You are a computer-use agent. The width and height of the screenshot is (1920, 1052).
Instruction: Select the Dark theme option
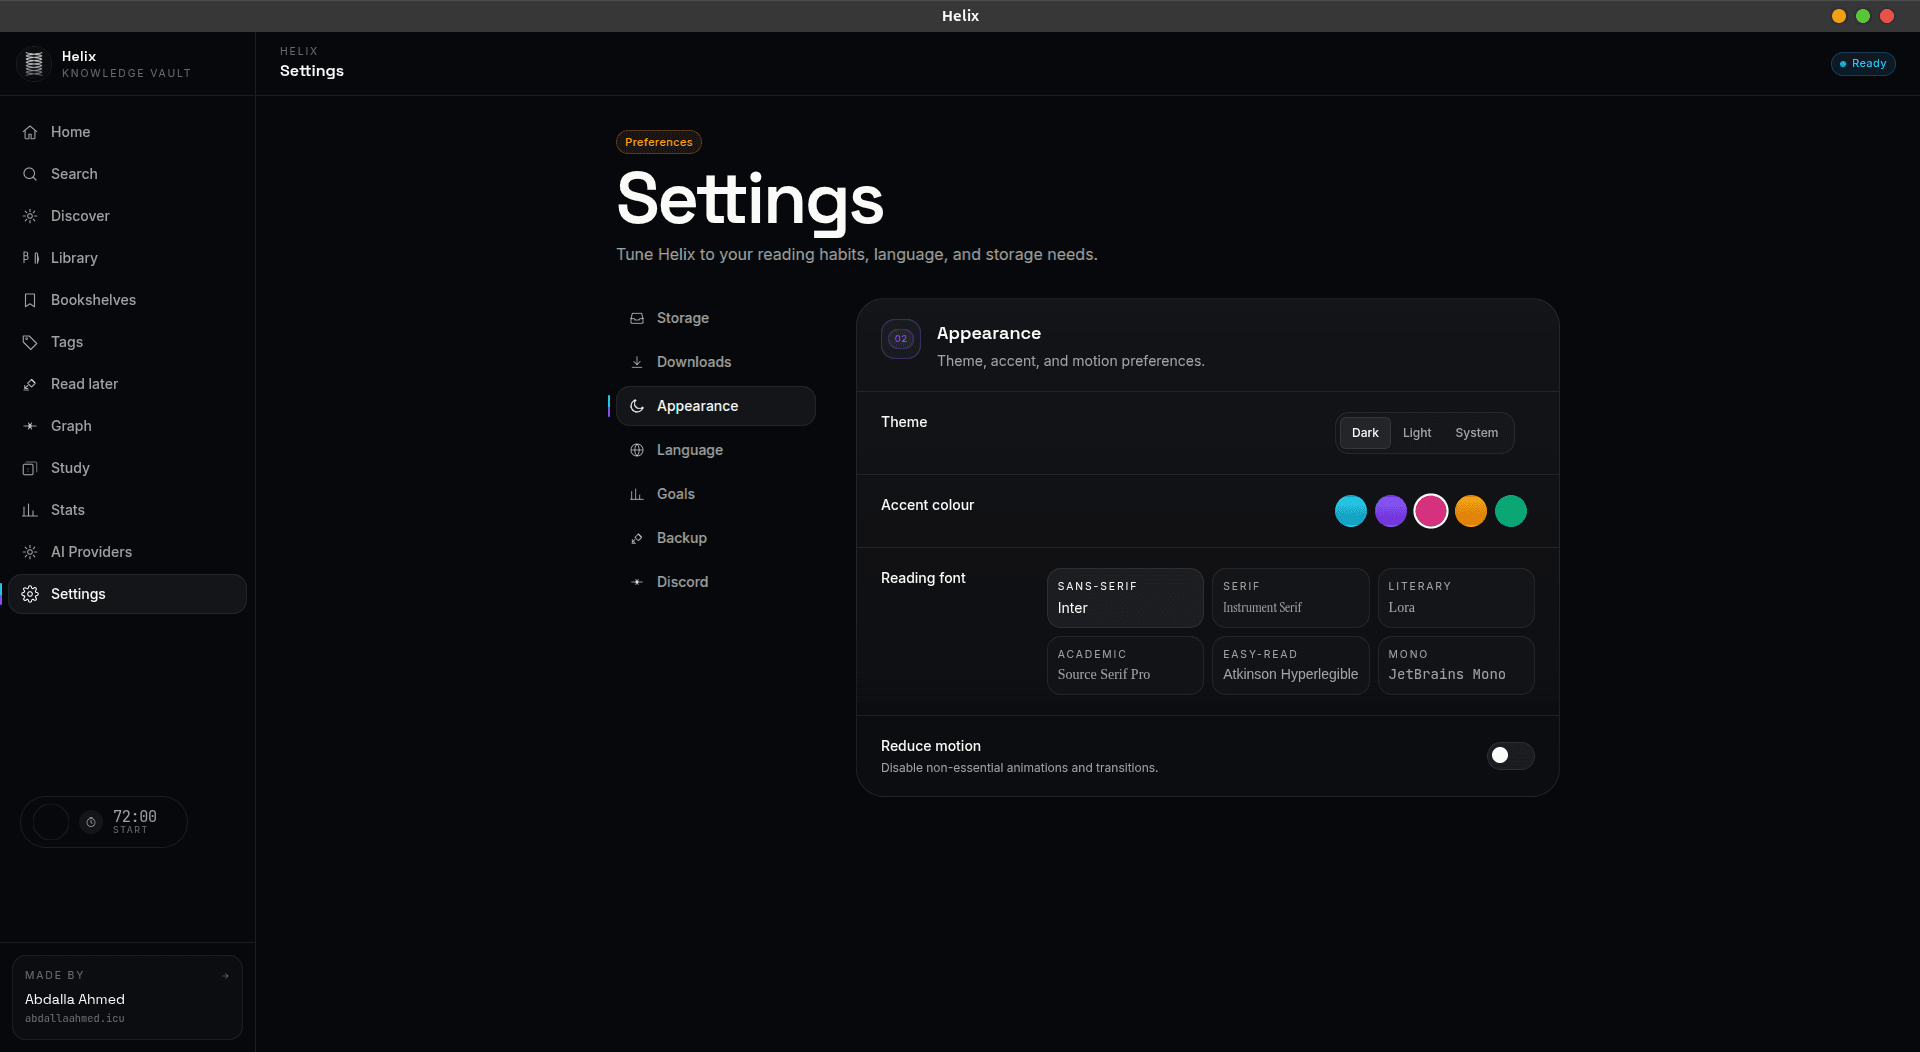tap(1365, 433)
